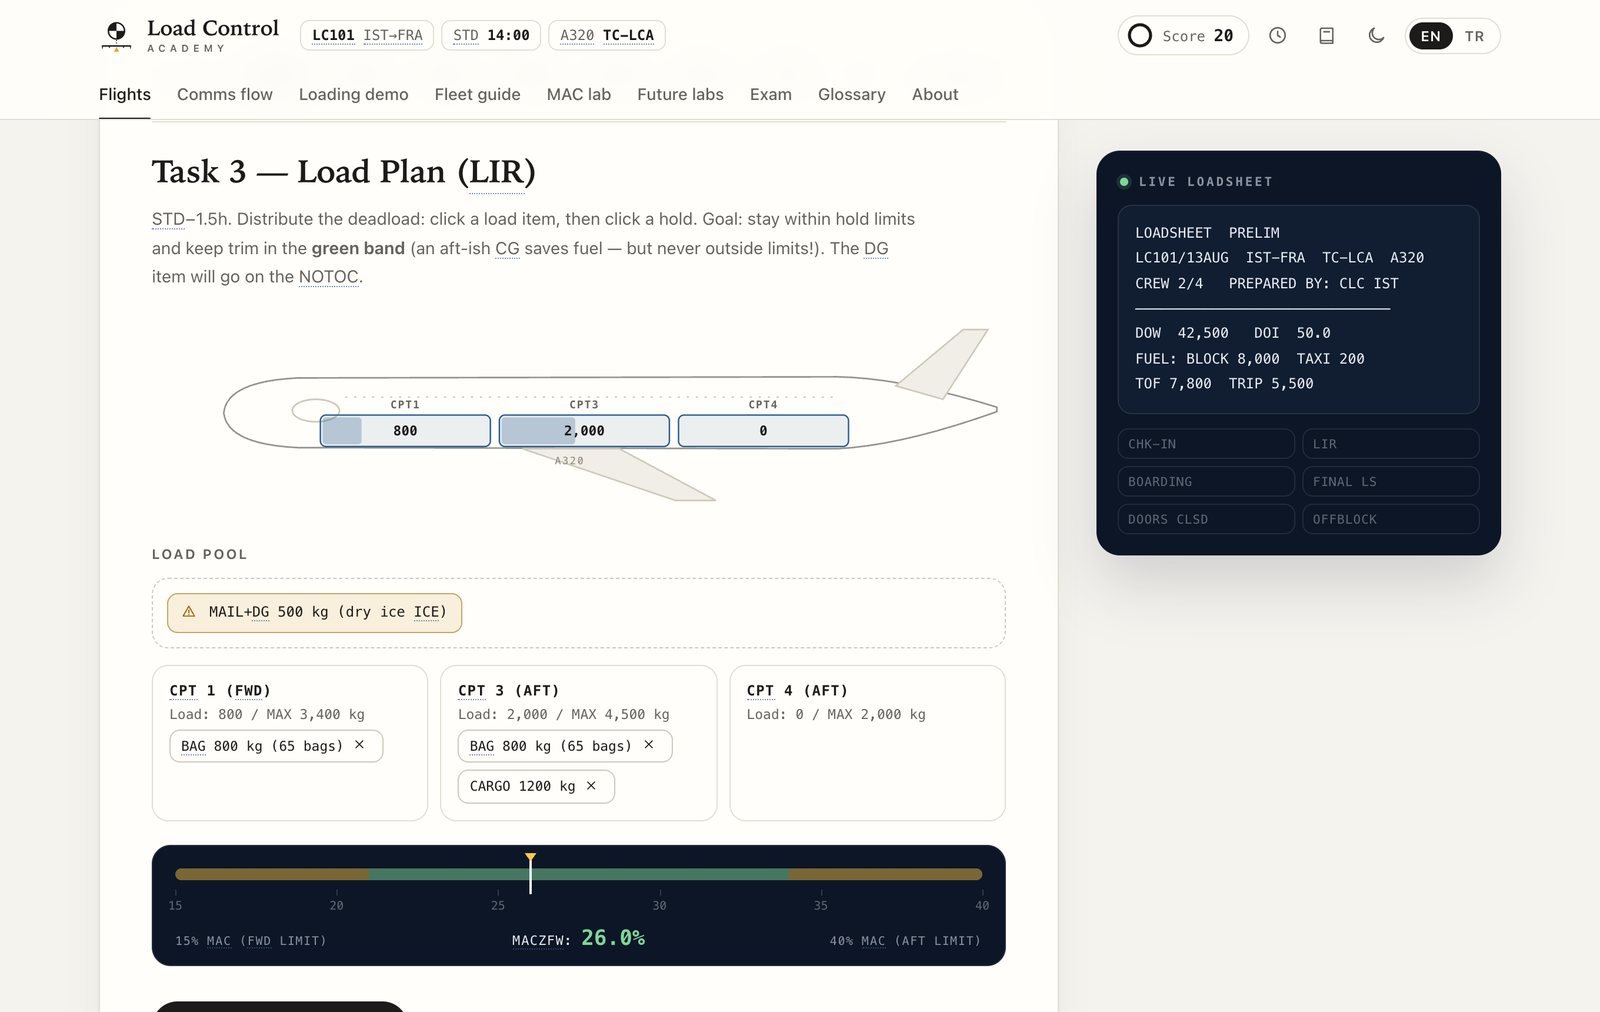
Task: Click the Load Control Academy logo icon
Action: coord(117,35)
